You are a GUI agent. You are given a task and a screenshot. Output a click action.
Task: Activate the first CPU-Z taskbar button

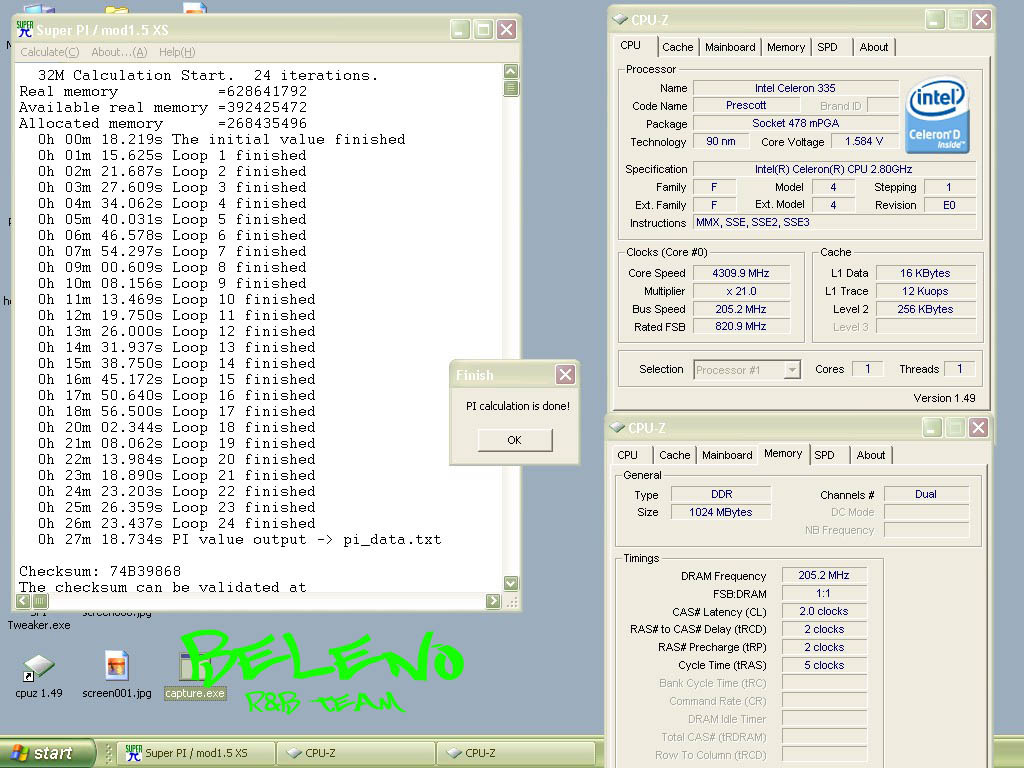coord(356,753)
